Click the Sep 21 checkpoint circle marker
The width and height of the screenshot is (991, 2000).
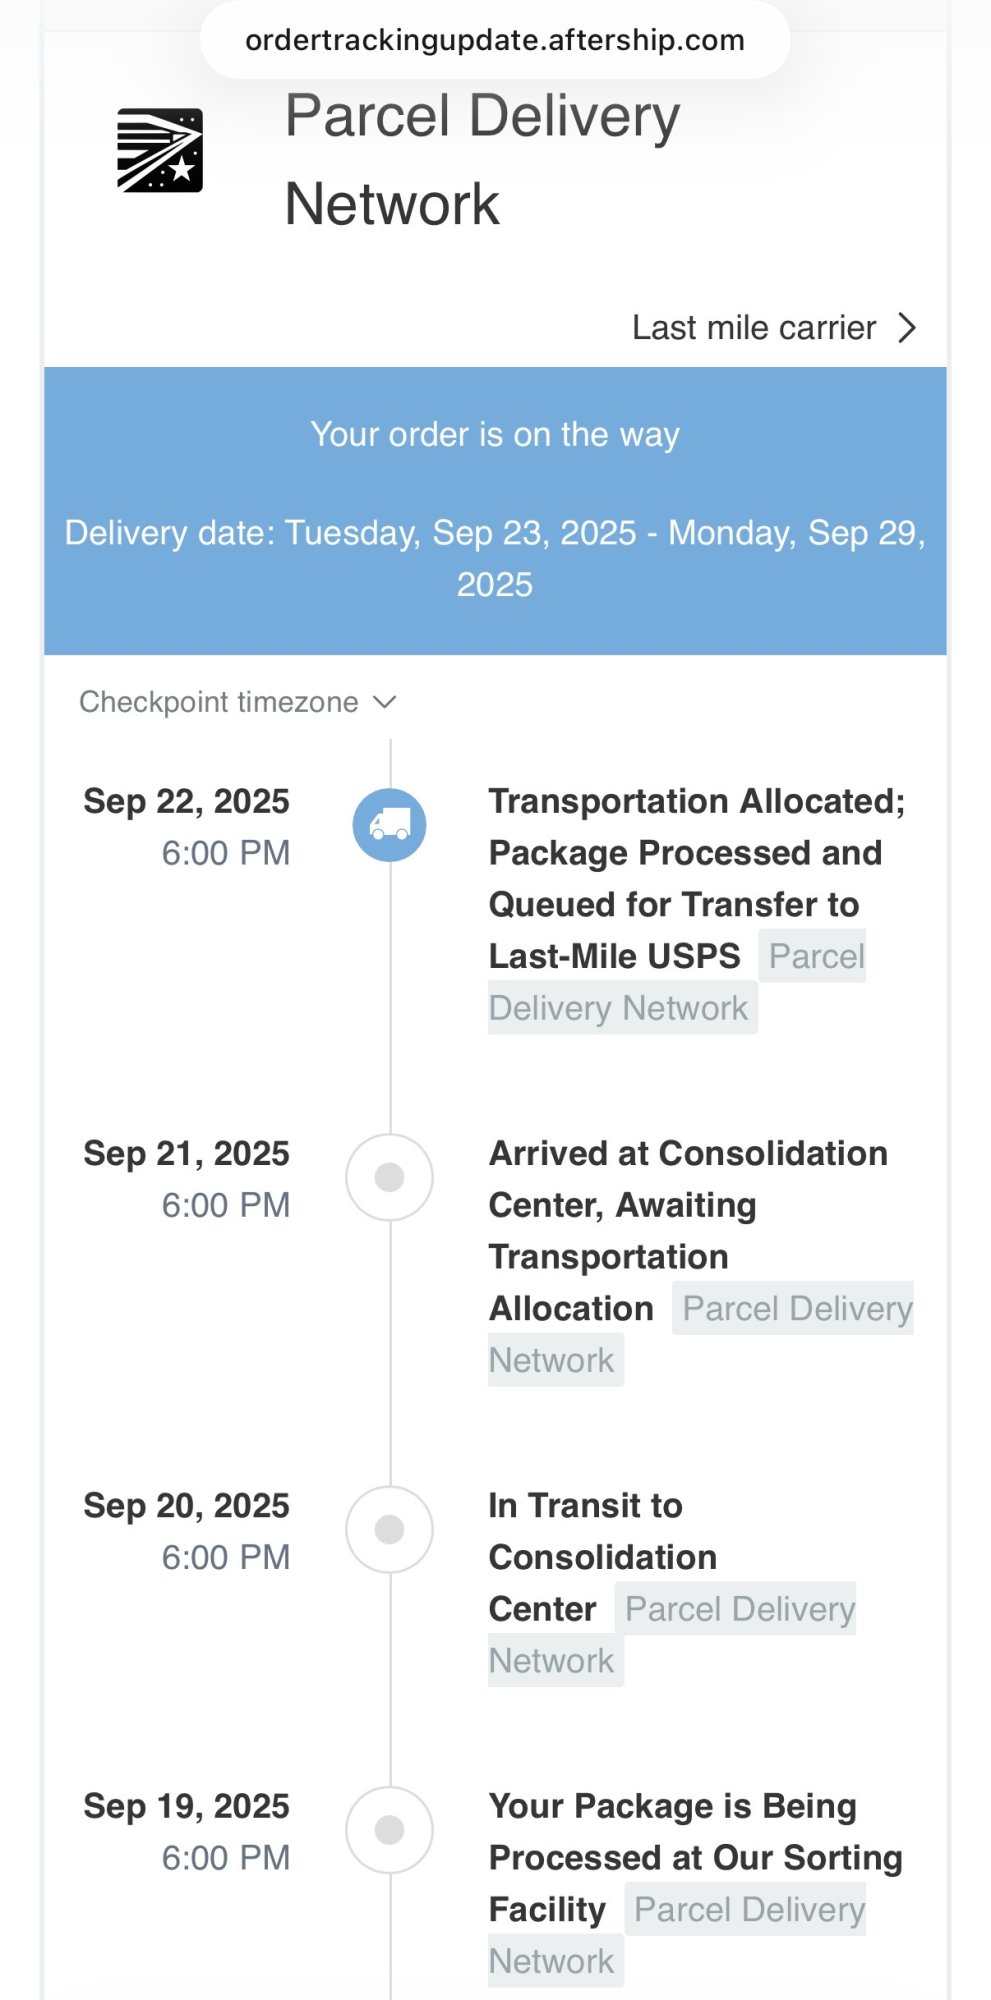tap(389, 1177)
